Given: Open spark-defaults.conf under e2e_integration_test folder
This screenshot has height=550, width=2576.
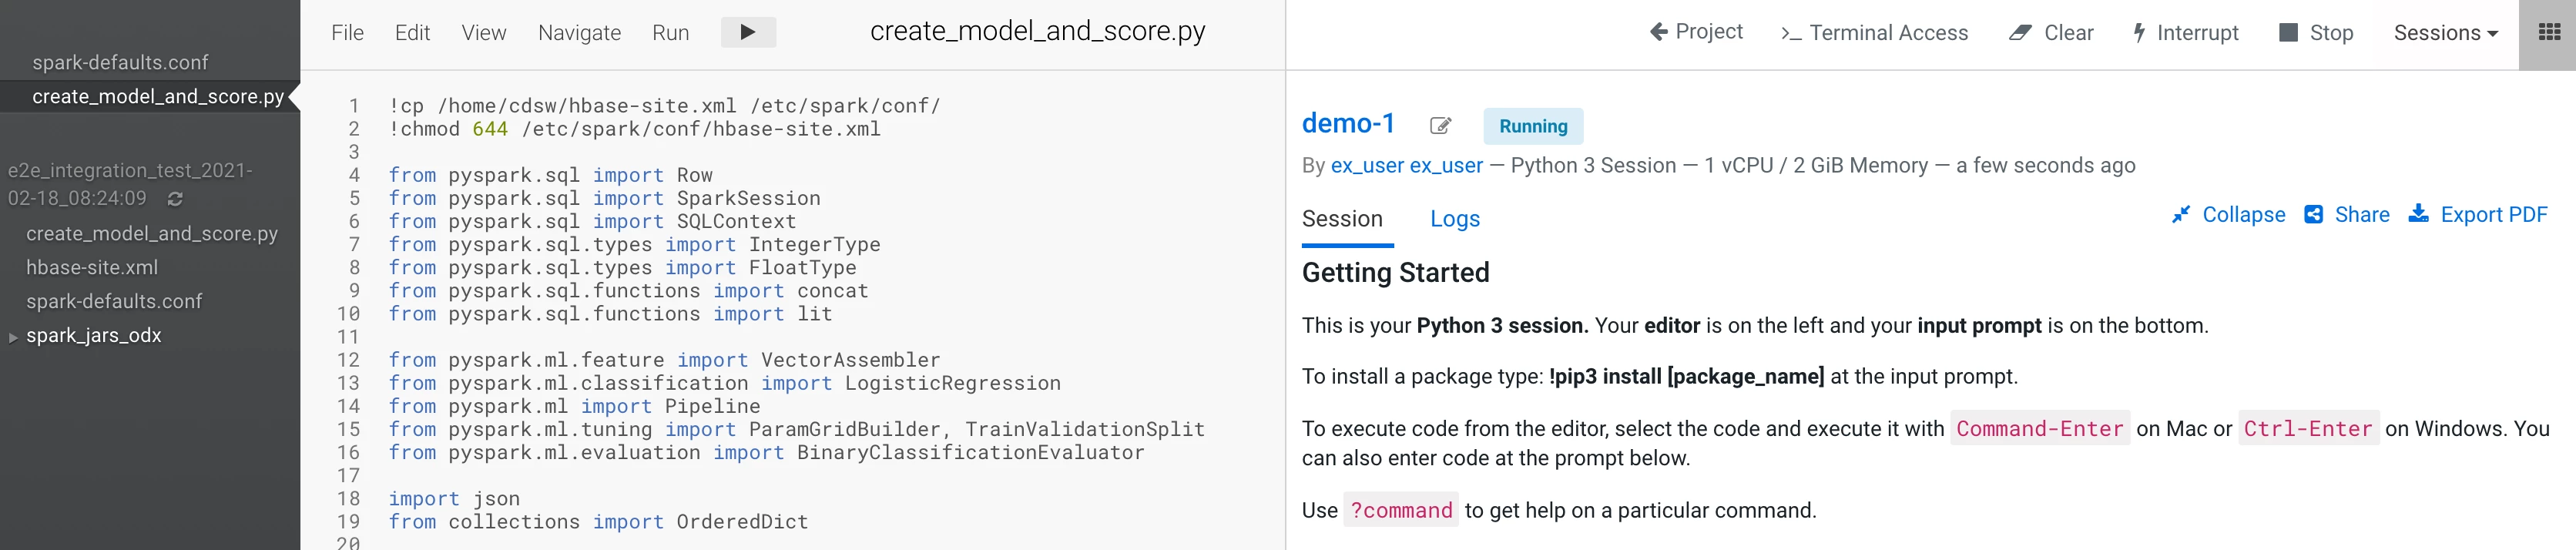Looking at the screenshot, I should click(x=114, y=302).
